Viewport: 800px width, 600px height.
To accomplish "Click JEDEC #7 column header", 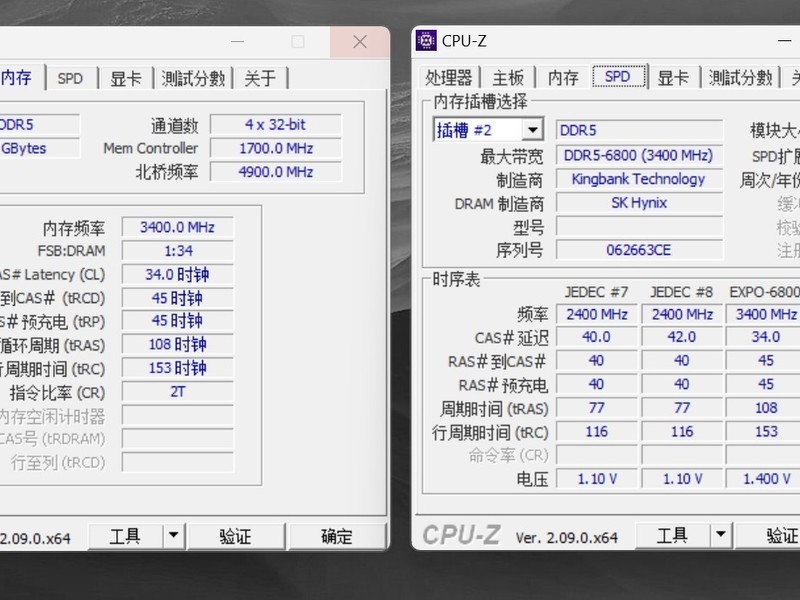I will coord(596,292).
